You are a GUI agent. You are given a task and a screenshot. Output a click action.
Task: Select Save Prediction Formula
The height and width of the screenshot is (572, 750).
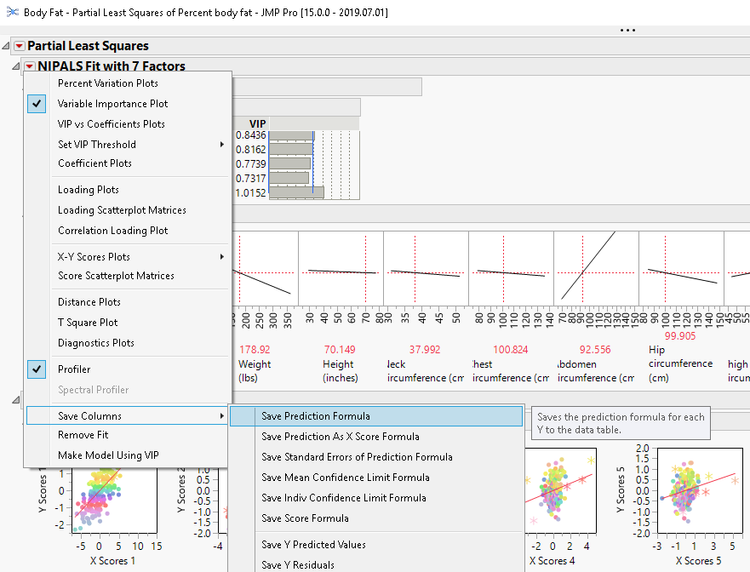tap(315, 416)
